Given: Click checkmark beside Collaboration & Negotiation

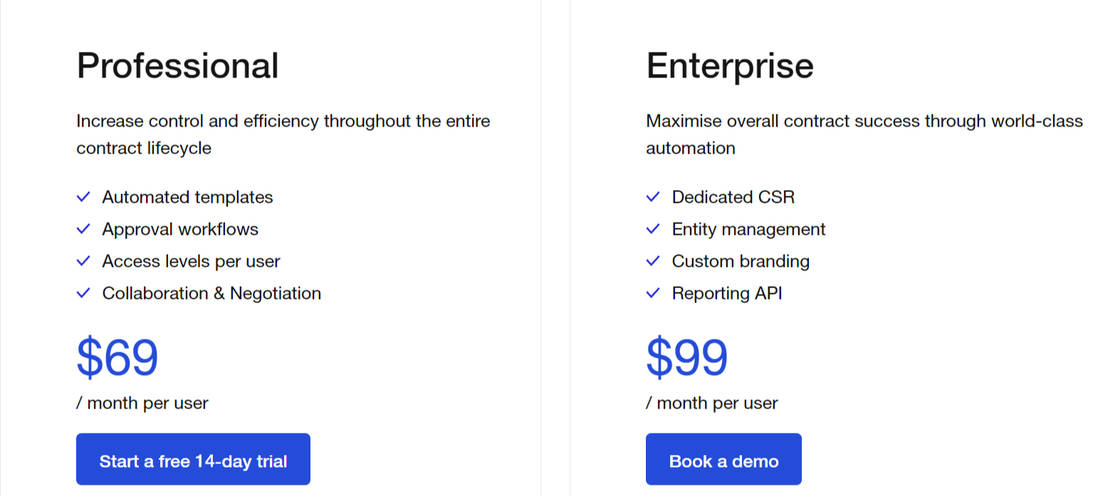Looking at the screenshot, I should point(83,293).
